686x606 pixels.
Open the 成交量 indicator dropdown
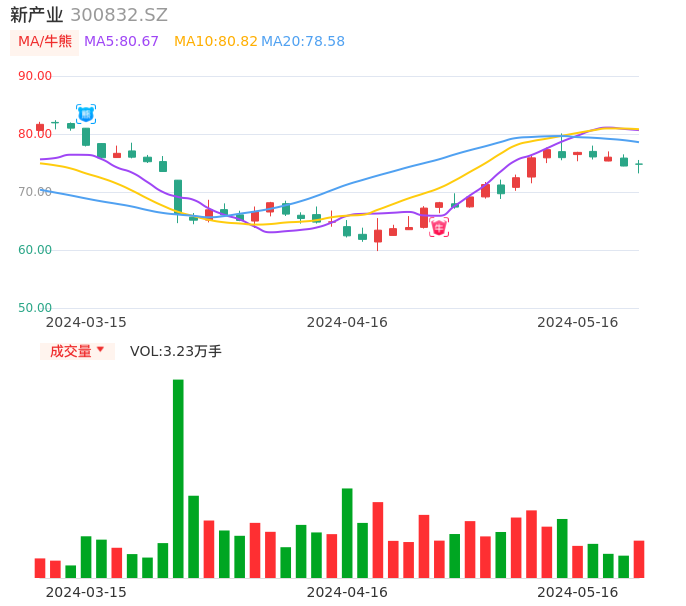pos(77,351)
